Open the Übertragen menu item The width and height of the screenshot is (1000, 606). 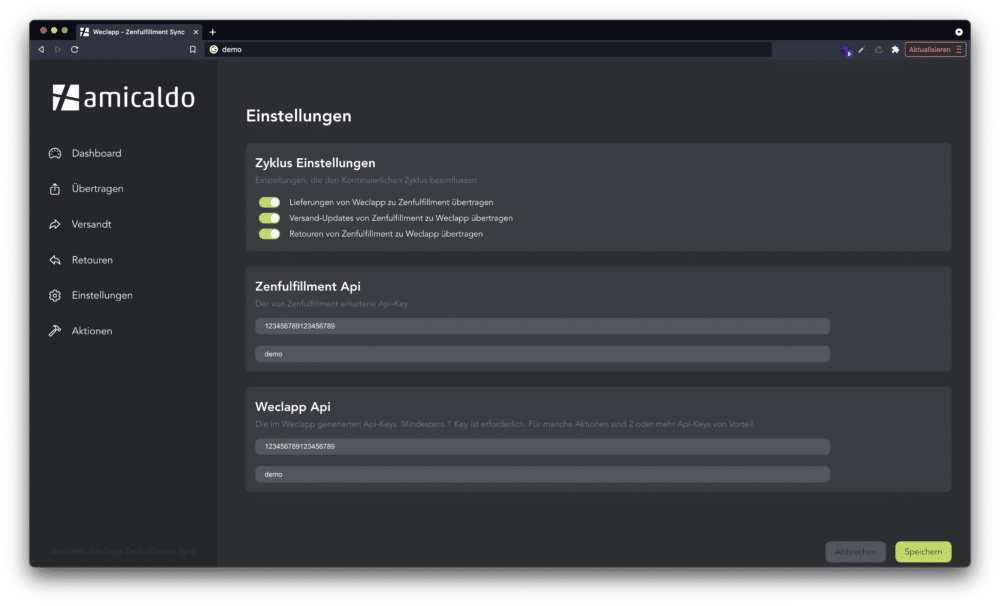tap(98, 189)
